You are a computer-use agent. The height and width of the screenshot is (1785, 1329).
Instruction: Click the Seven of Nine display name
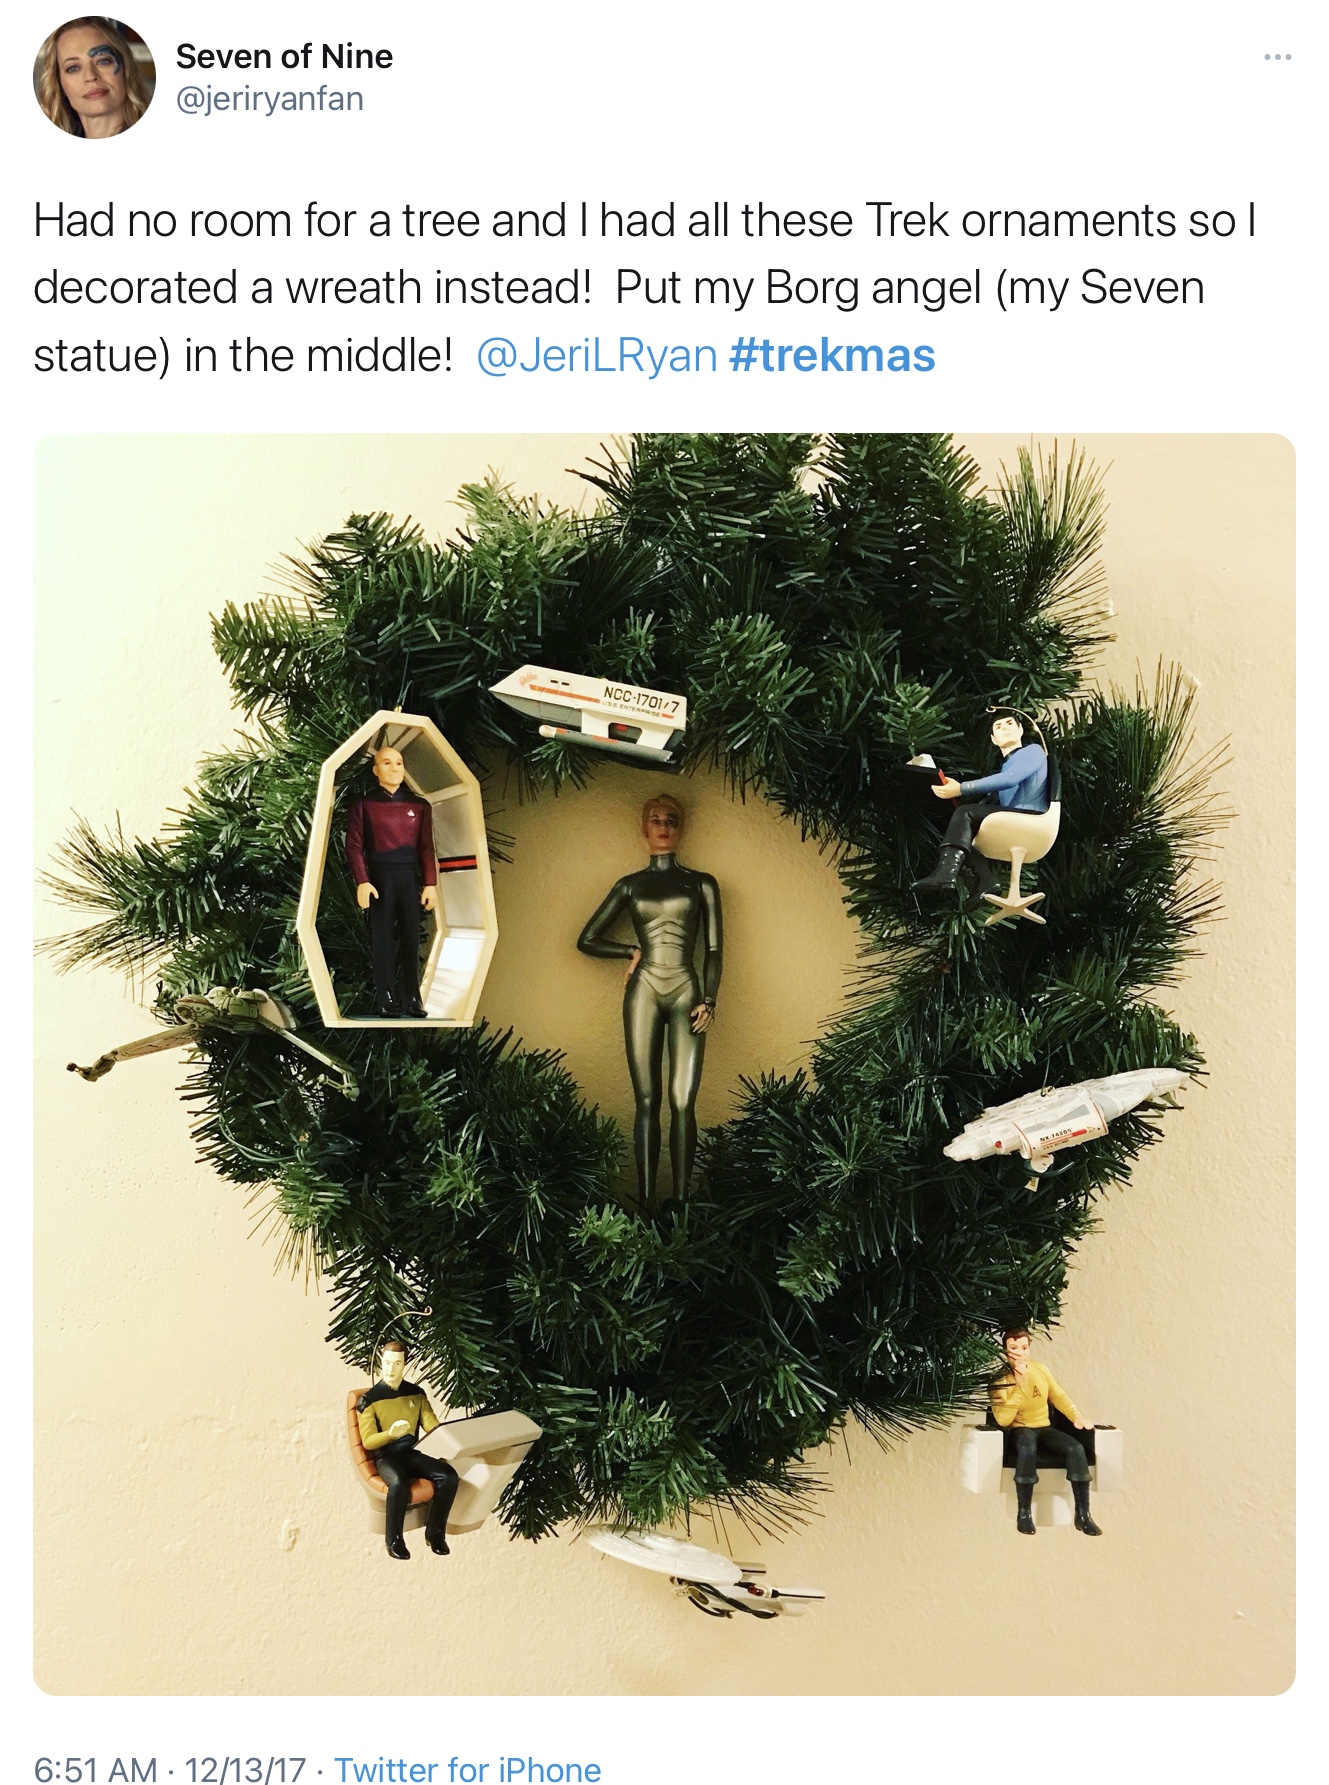point(284,56)
